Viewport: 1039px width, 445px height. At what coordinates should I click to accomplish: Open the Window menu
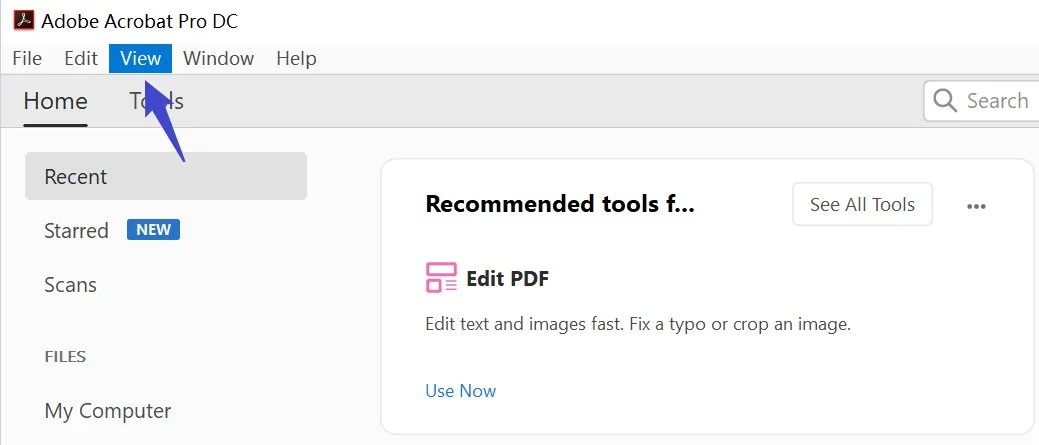219,58
